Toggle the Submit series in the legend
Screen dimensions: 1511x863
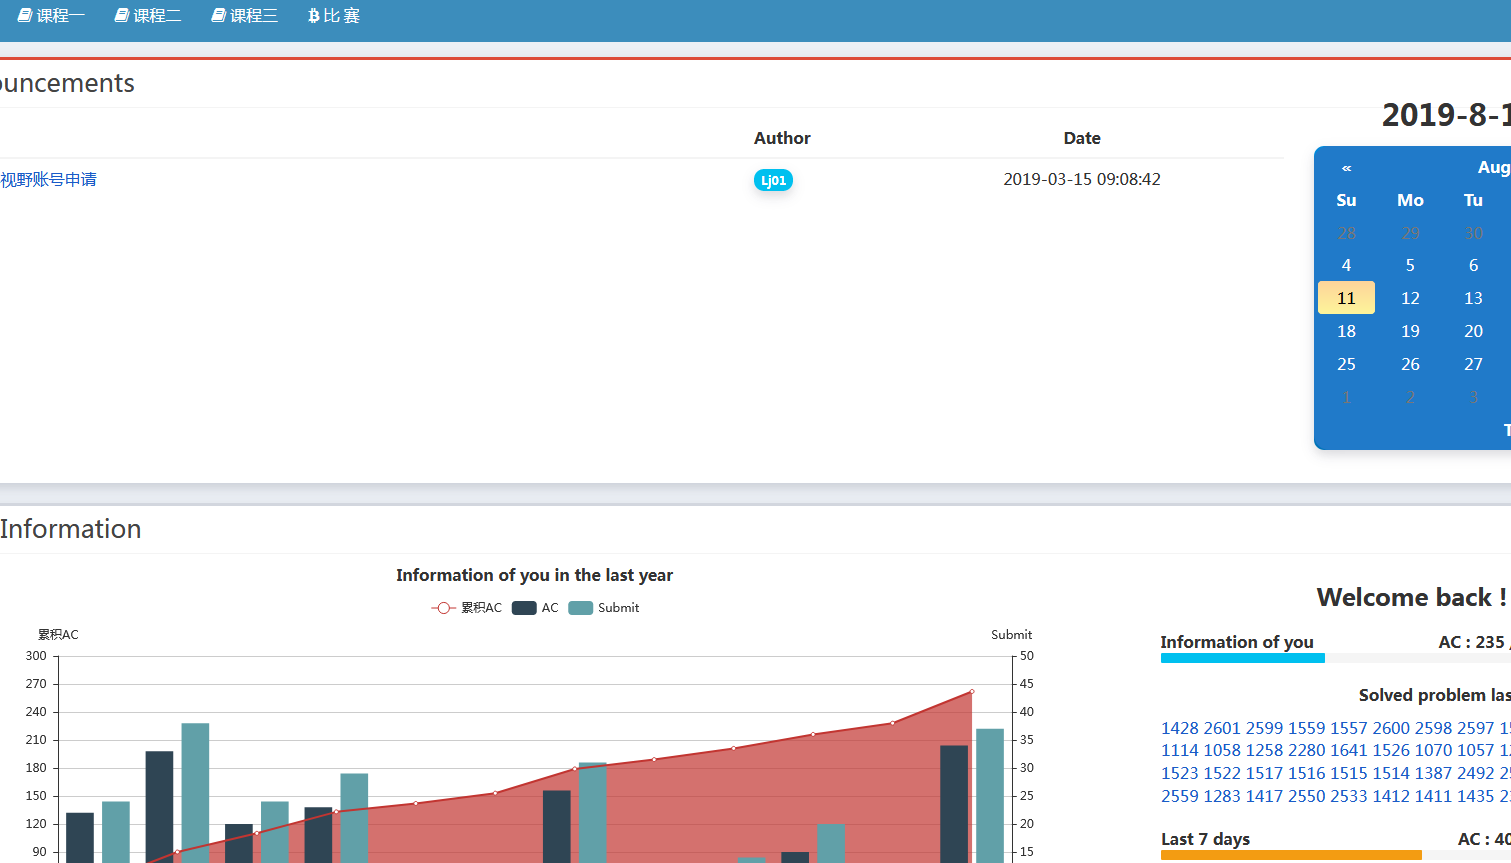(x=604, y=608)
